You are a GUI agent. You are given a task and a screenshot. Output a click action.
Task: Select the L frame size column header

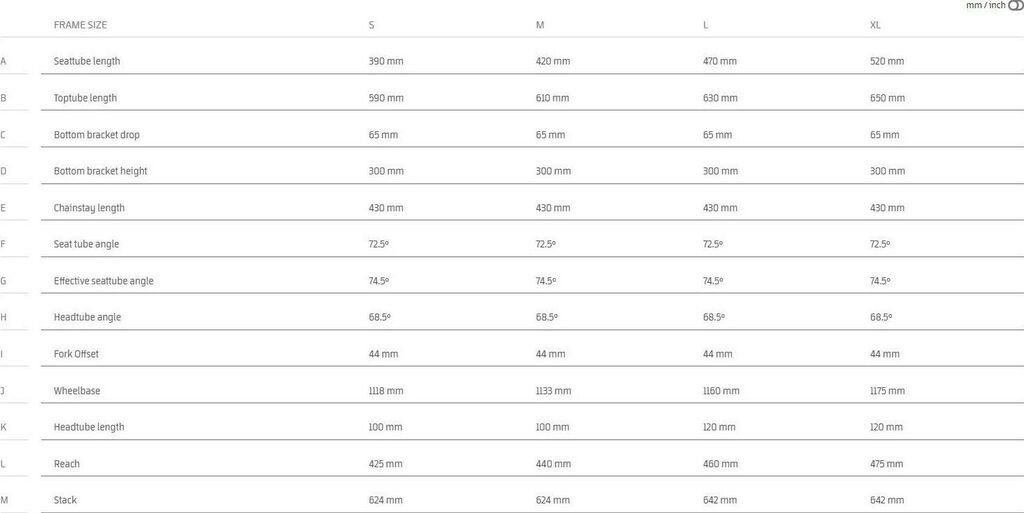pos(706,25)
